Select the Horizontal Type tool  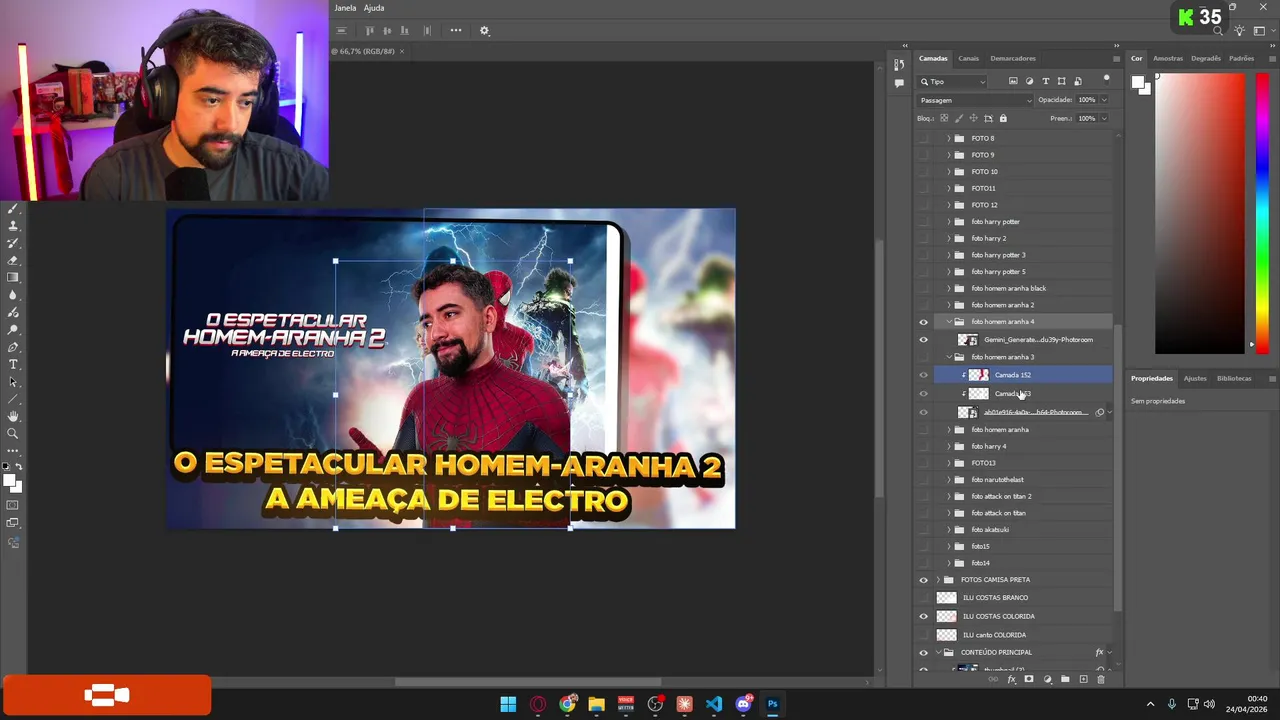point(13,364)
